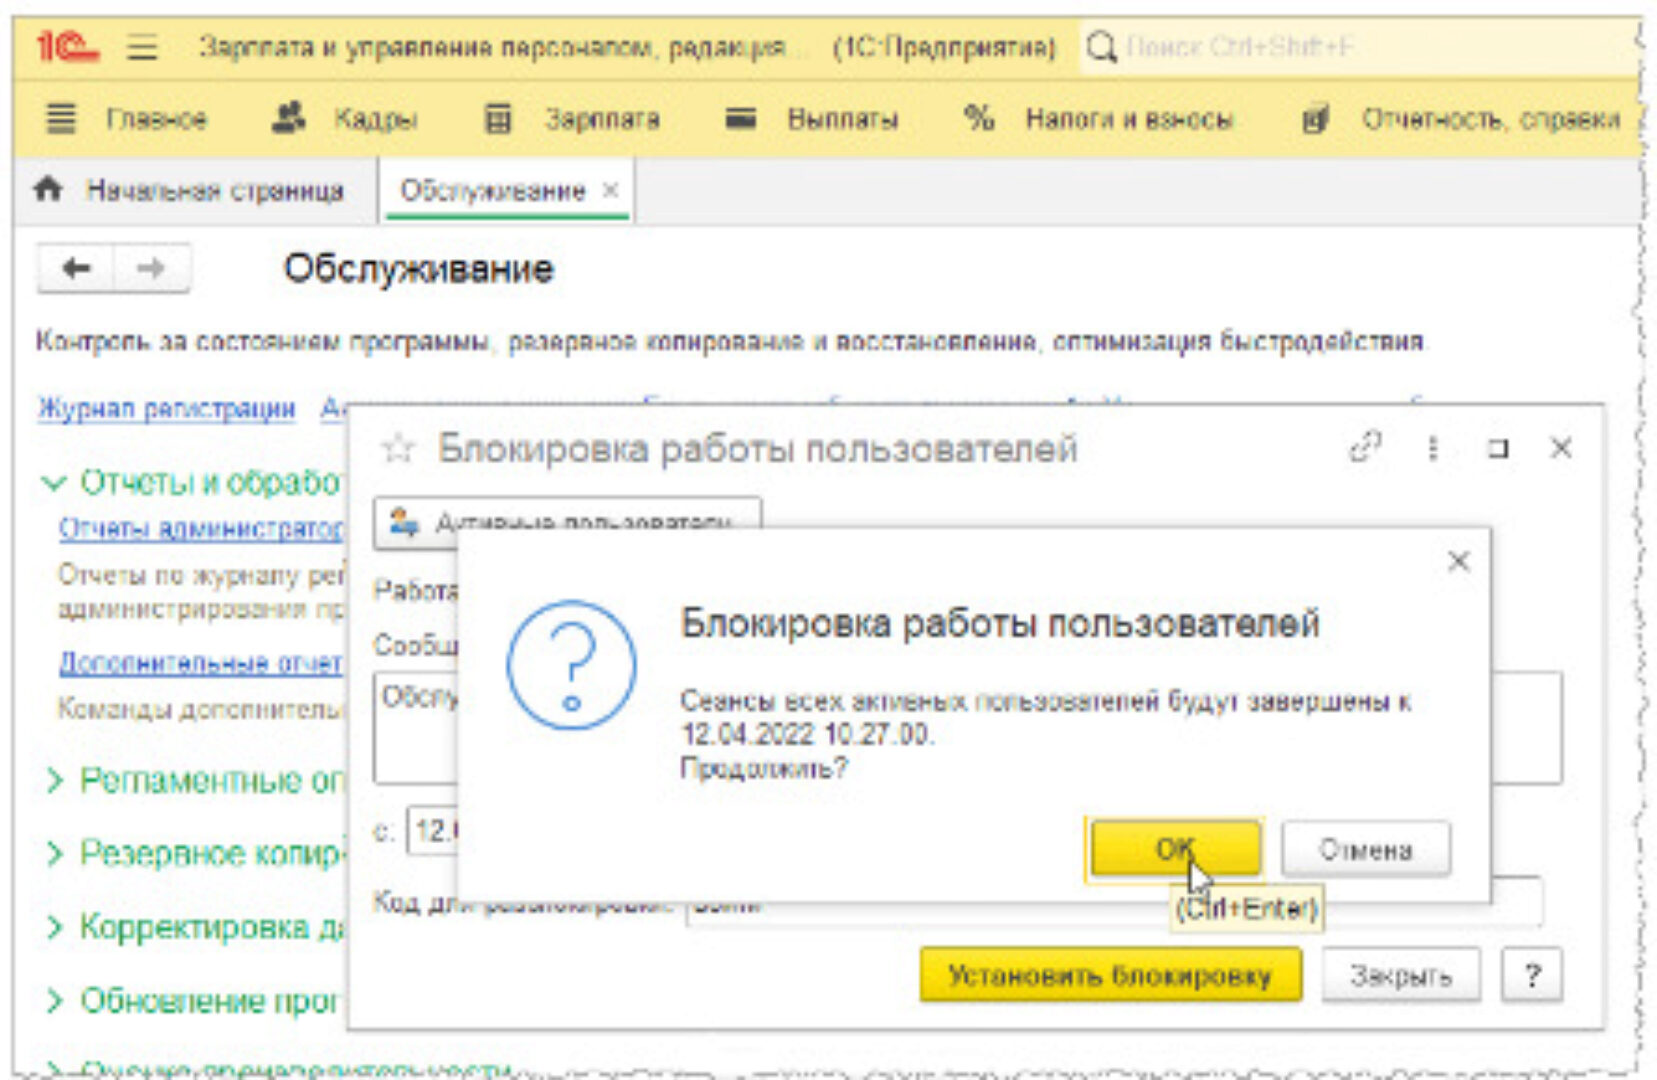Open the hamburger main menu icon
The width and height of the screenshot is (1657, 1080).
[x=142, y=47]
